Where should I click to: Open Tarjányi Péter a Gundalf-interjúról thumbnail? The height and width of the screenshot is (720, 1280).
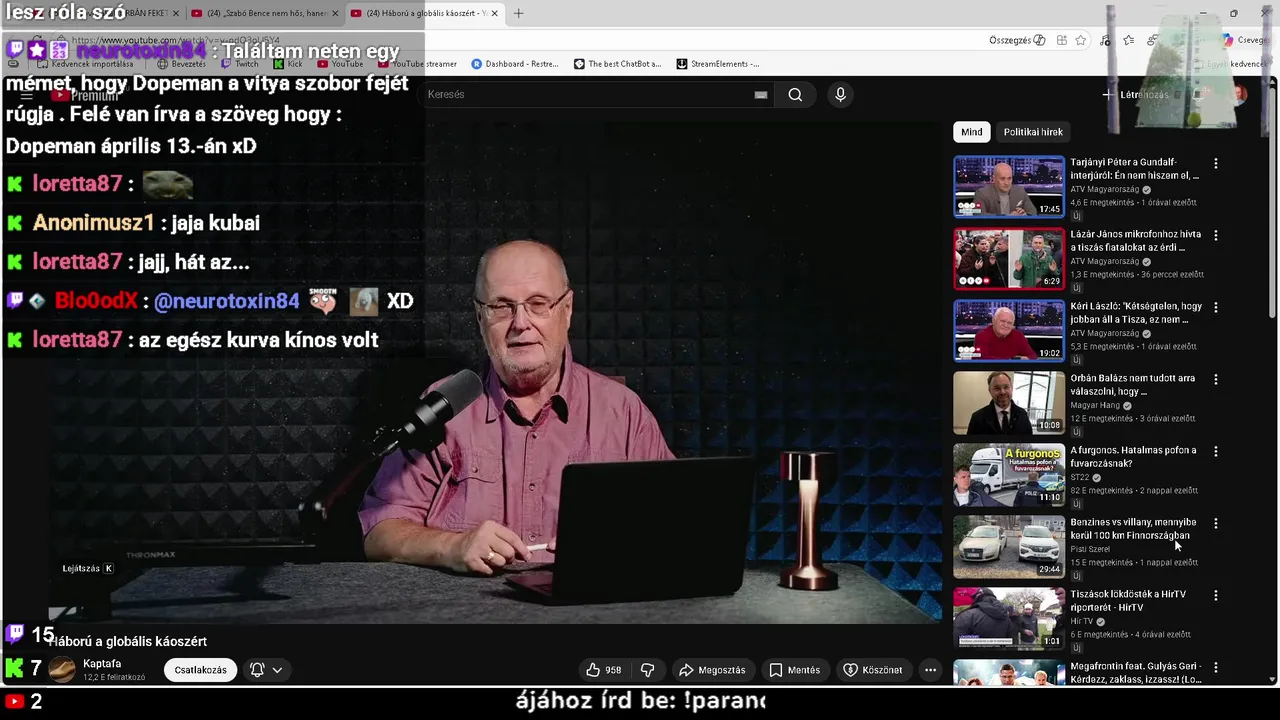point(1008,187)
